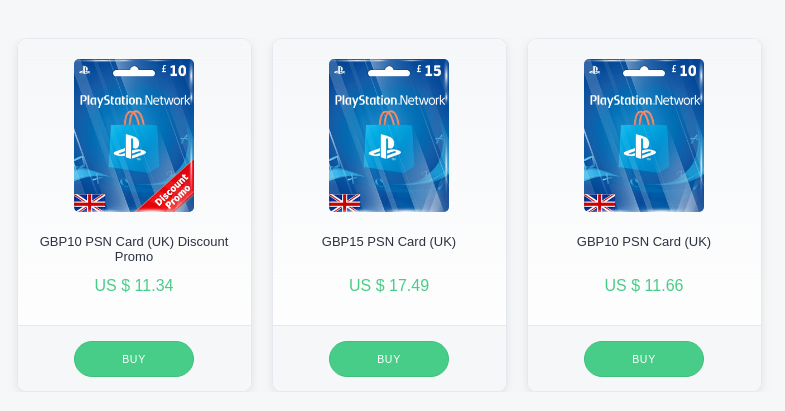Click the small PlayStation logo at the top-left of the GBP15 card
Screen dimensions: 785x411
click(x=339, y=70)
